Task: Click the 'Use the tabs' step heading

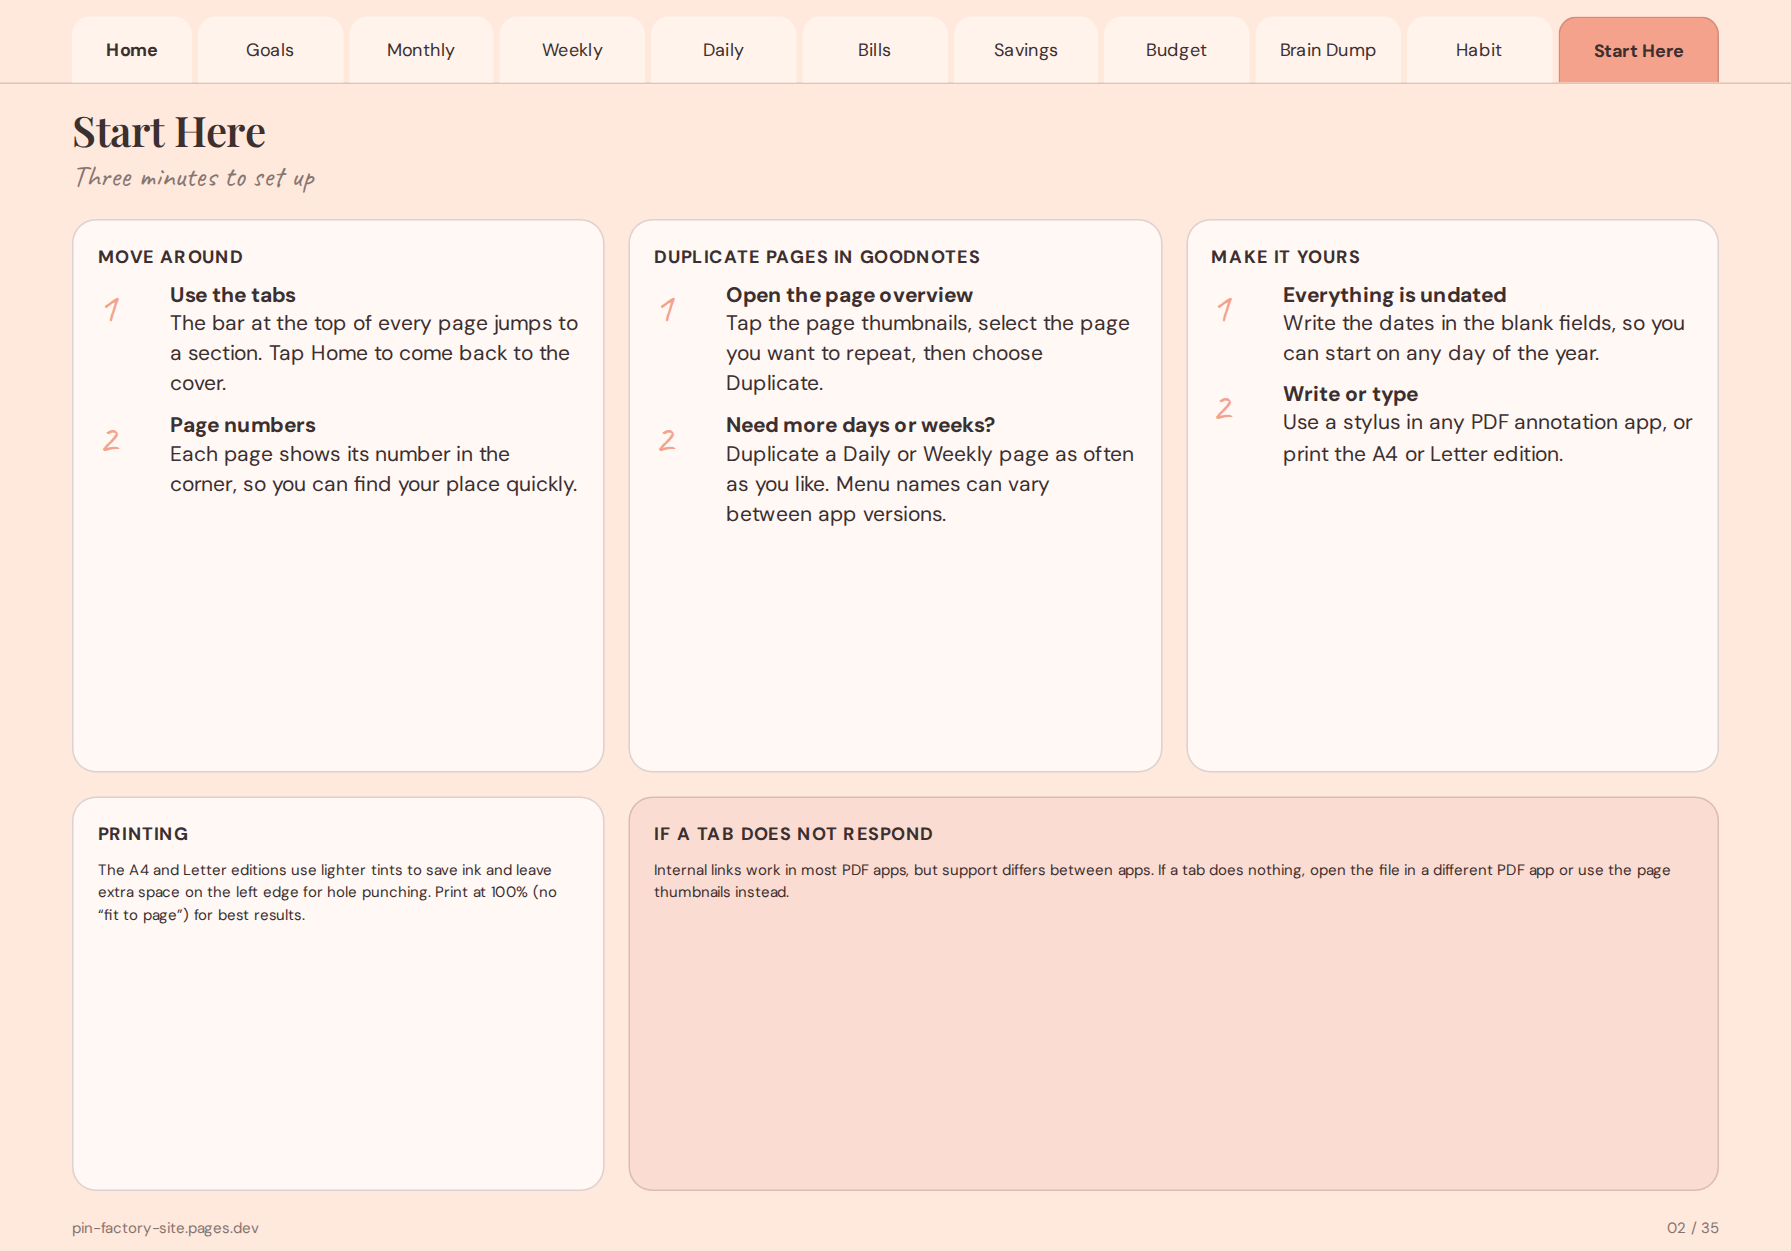Action: click(233, 295)
